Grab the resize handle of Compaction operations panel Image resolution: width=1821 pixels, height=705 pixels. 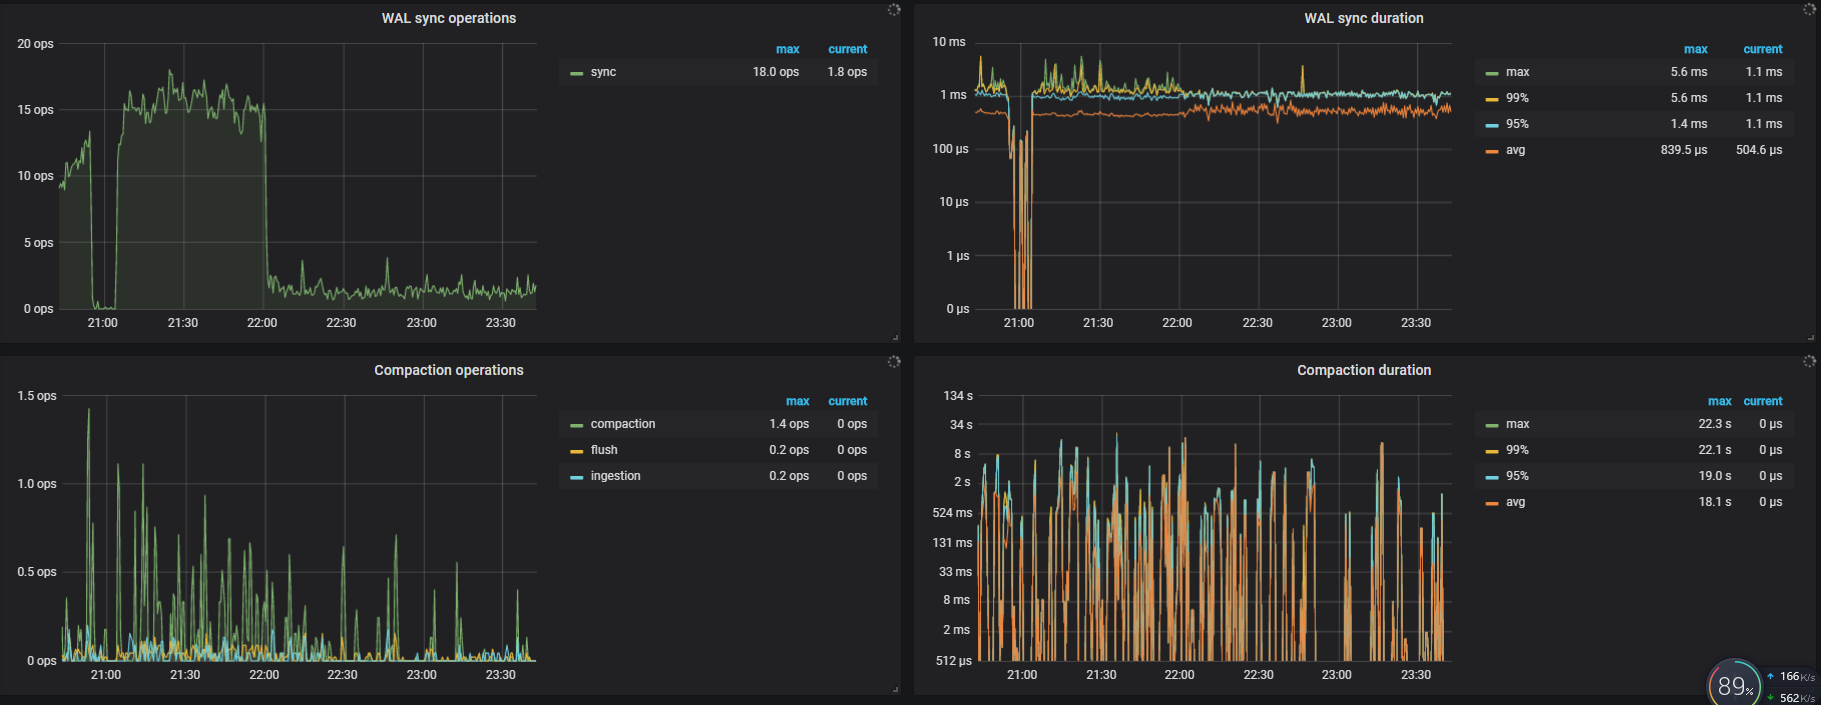click(895, 689)
